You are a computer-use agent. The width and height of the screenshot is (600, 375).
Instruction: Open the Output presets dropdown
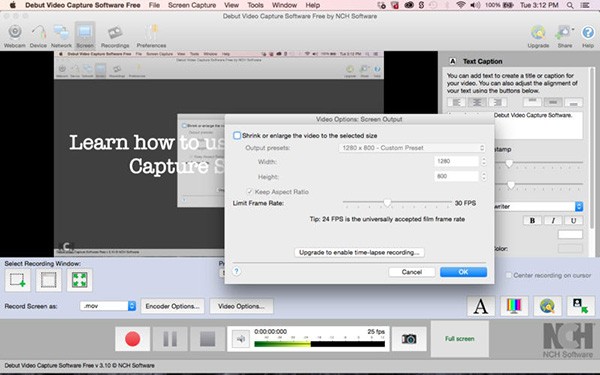(x=412, y=148)
